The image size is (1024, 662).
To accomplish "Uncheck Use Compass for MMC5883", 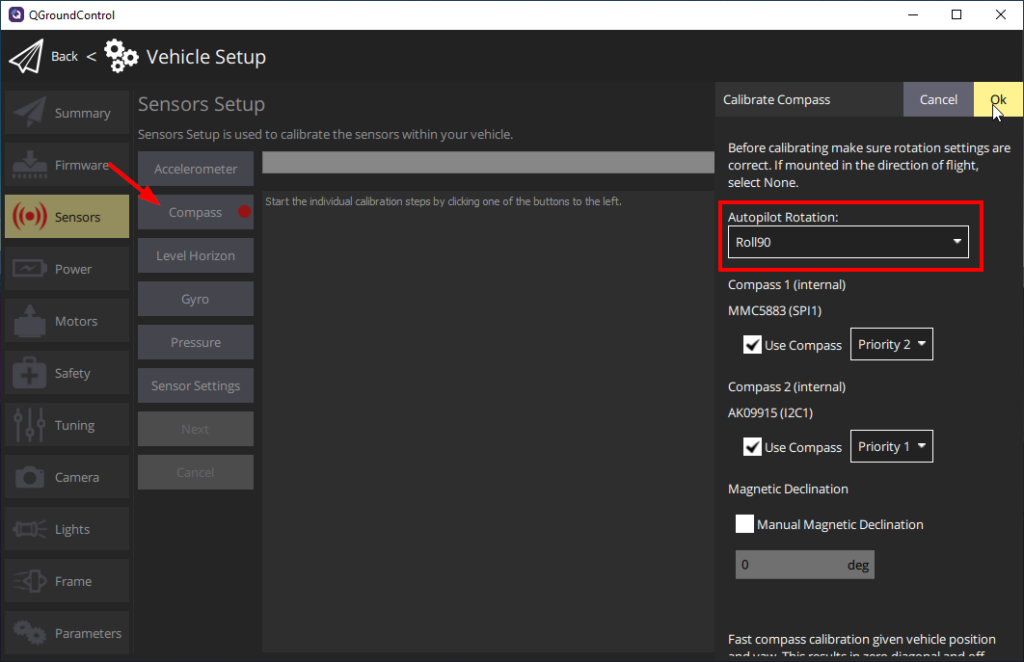I will click(x=753, y=345).
